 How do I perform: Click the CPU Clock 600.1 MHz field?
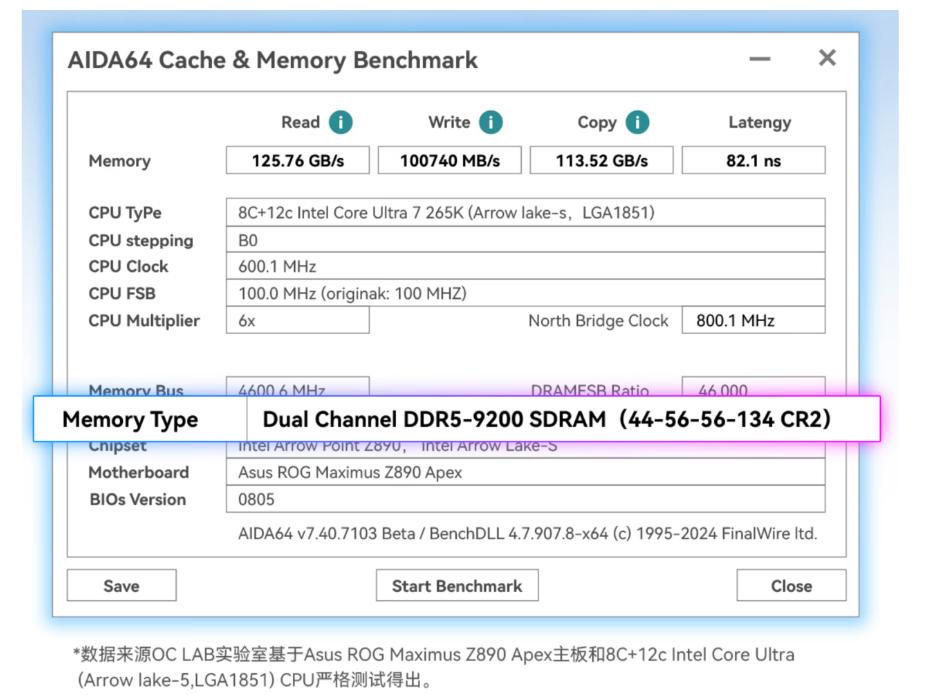(526, 267)
